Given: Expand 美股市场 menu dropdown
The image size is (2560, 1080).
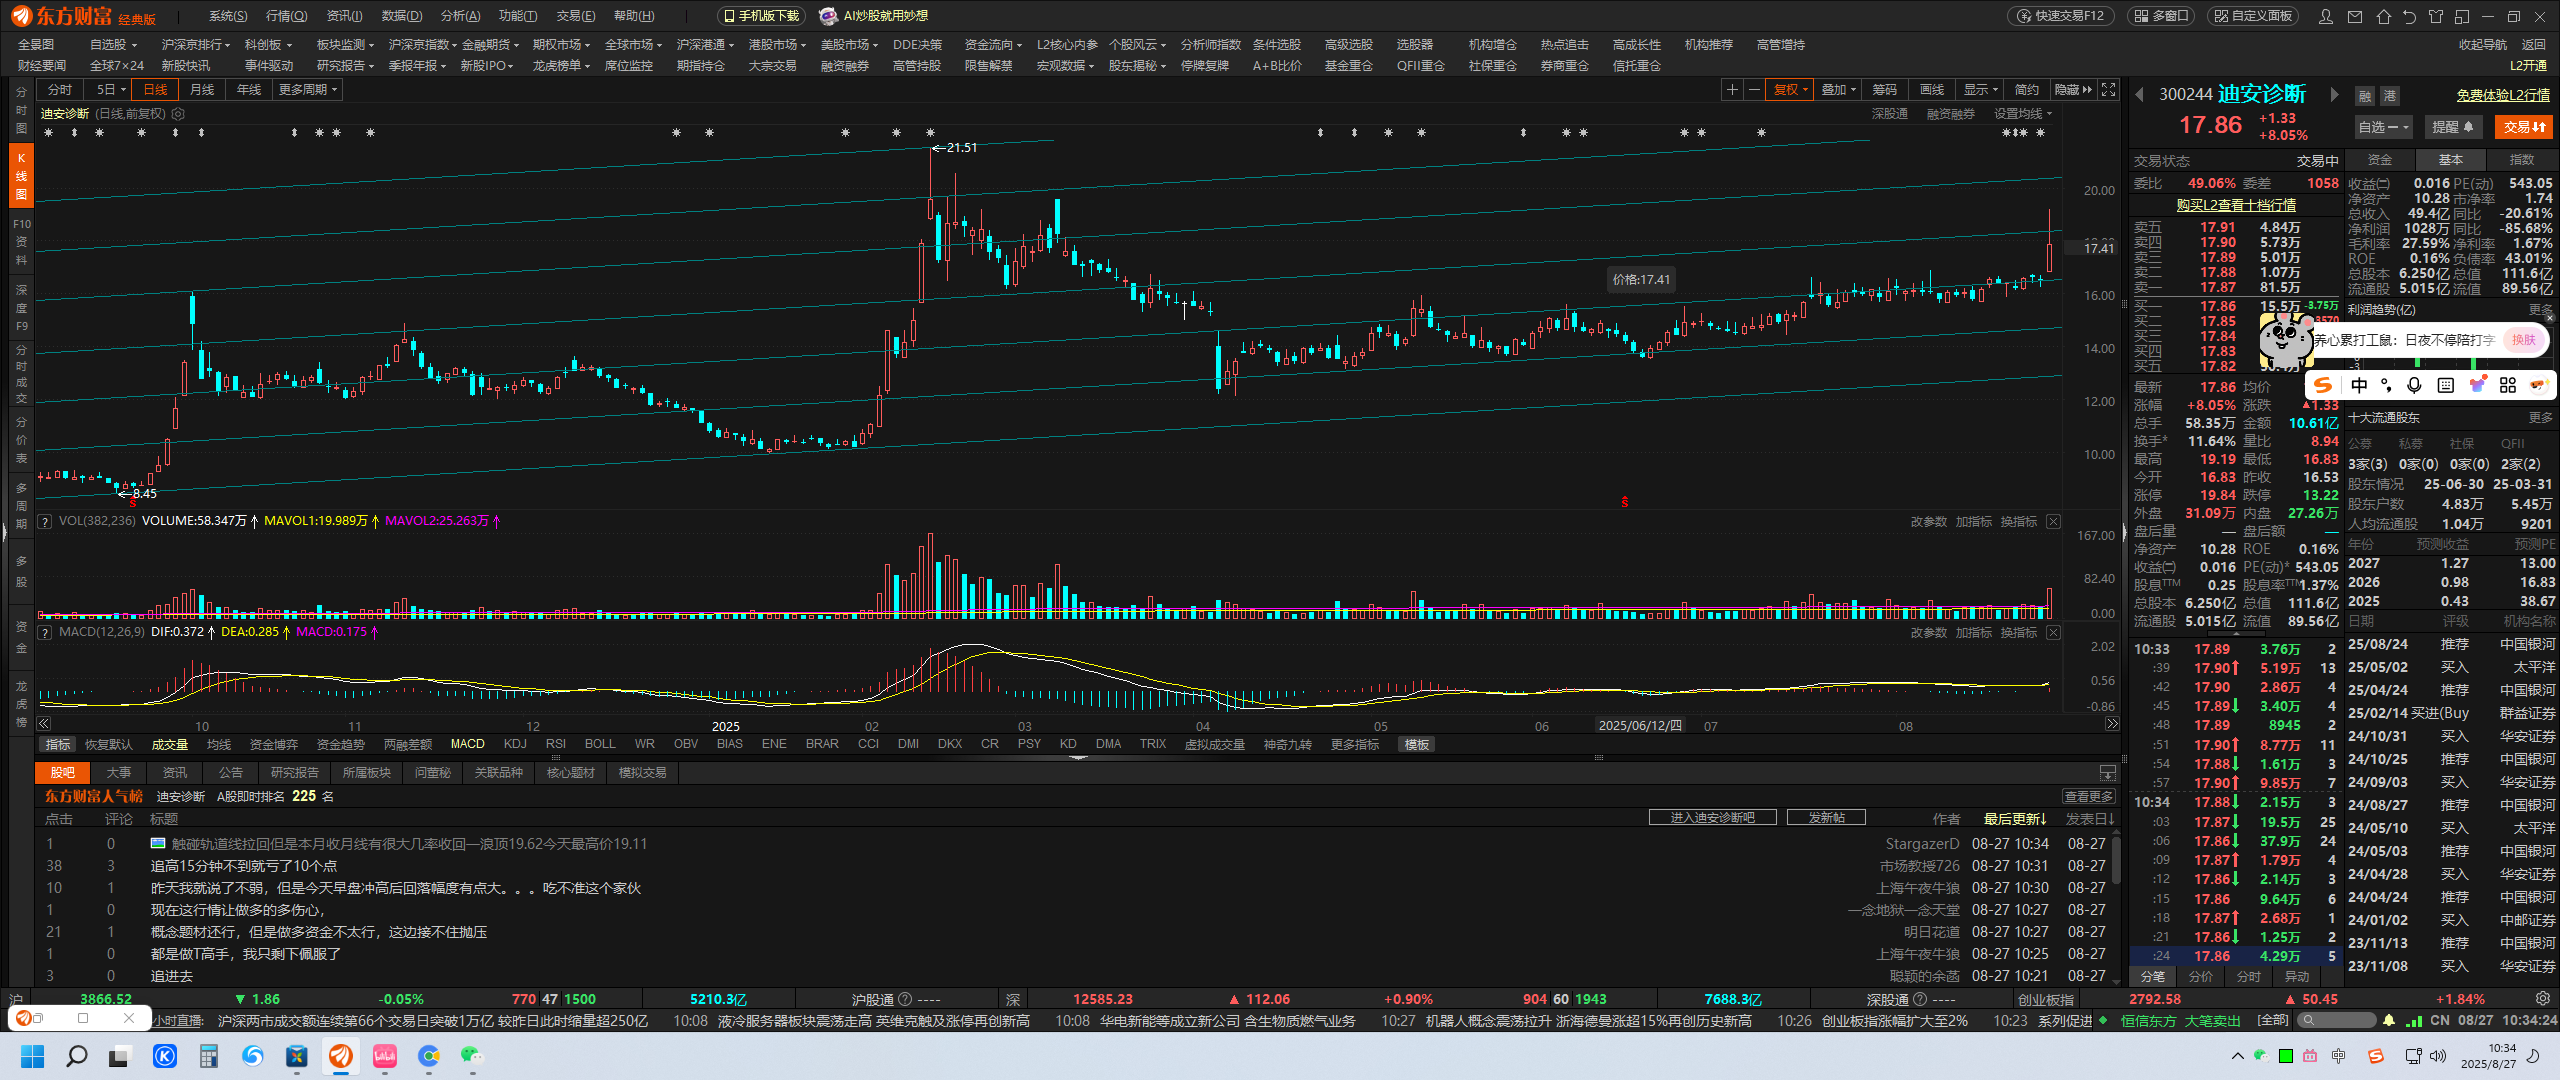Looking at the screenshot, I should coord(849,44).
